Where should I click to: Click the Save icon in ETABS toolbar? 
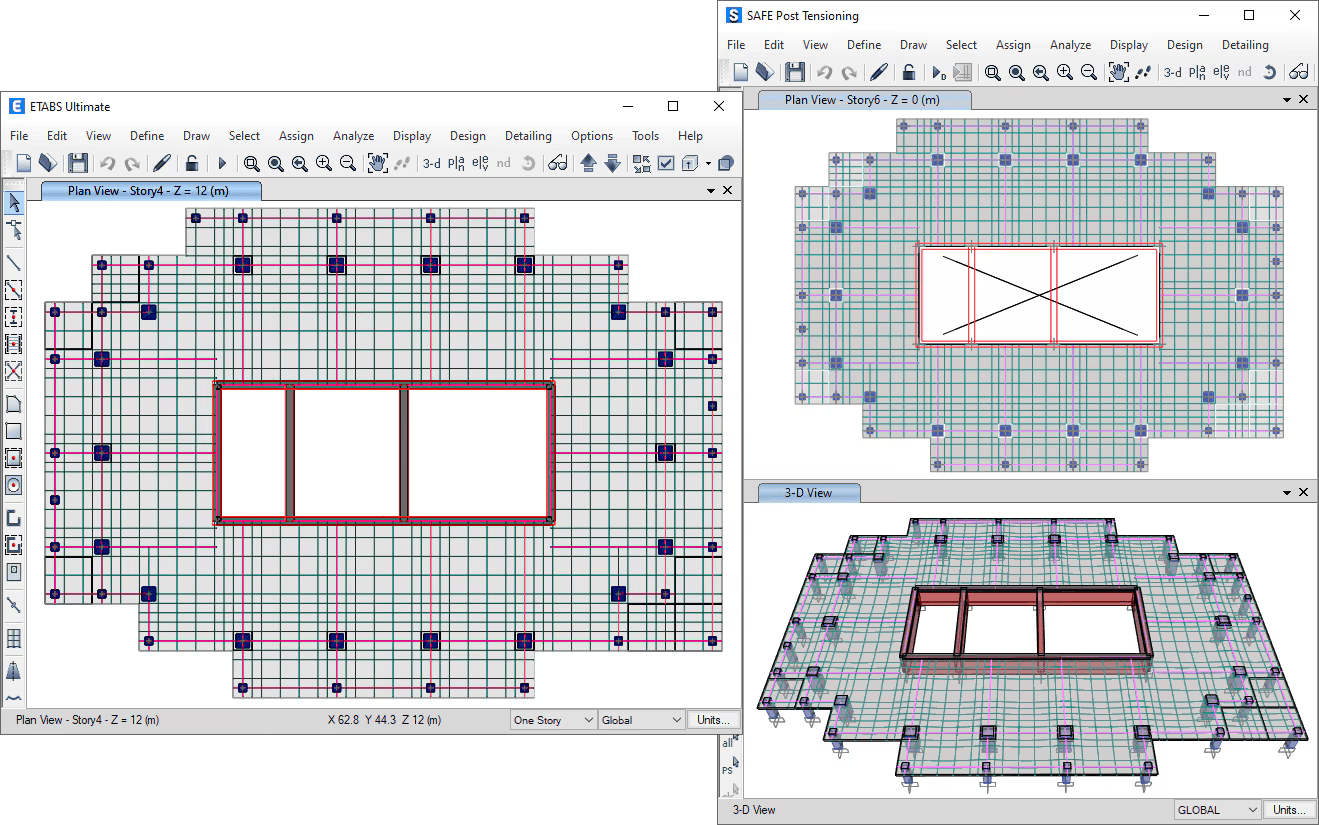pos(78,163)
